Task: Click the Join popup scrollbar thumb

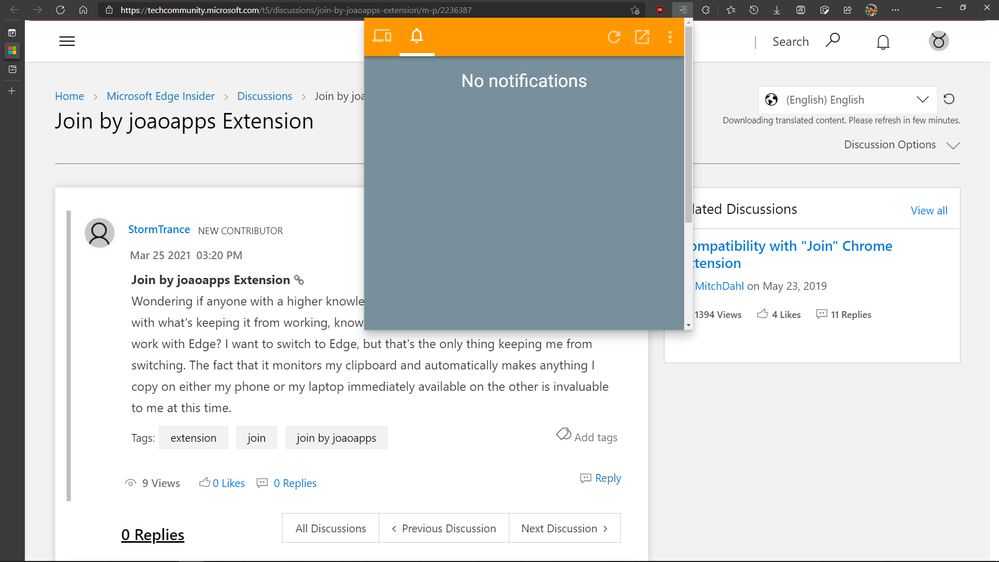Action: [688, 124]
